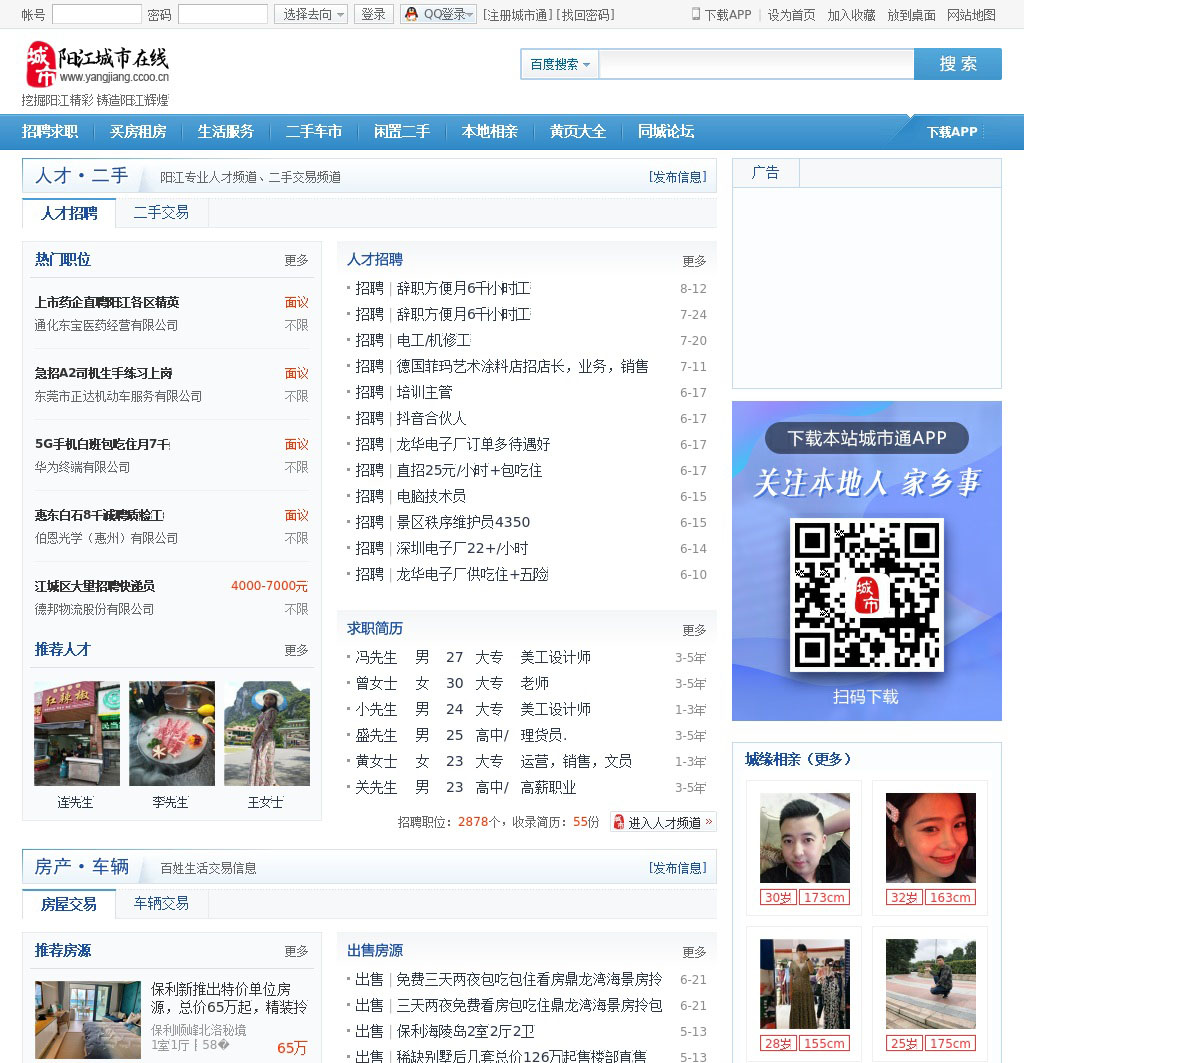Screen dimensions: 1200x1063
Task: Click into the 帐号 account input field
Action: 96,14
